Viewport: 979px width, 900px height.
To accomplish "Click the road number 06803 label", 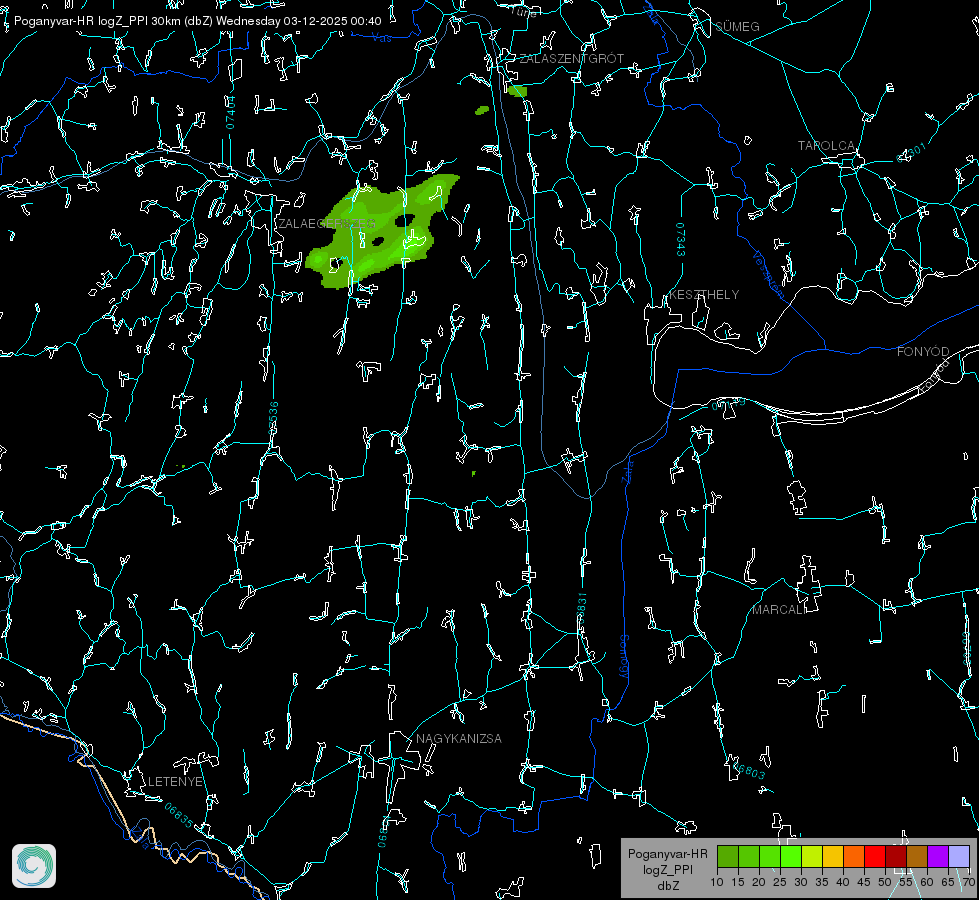I will coord(747,769).
